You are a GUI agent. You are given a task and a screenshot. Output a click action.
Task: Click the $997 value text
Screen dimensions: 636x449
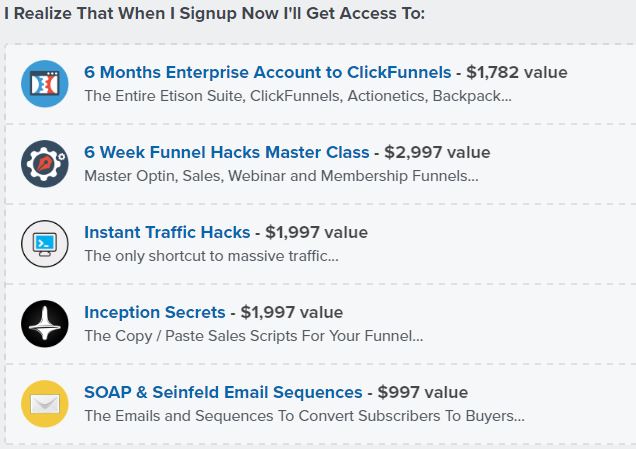pos(423,392)
